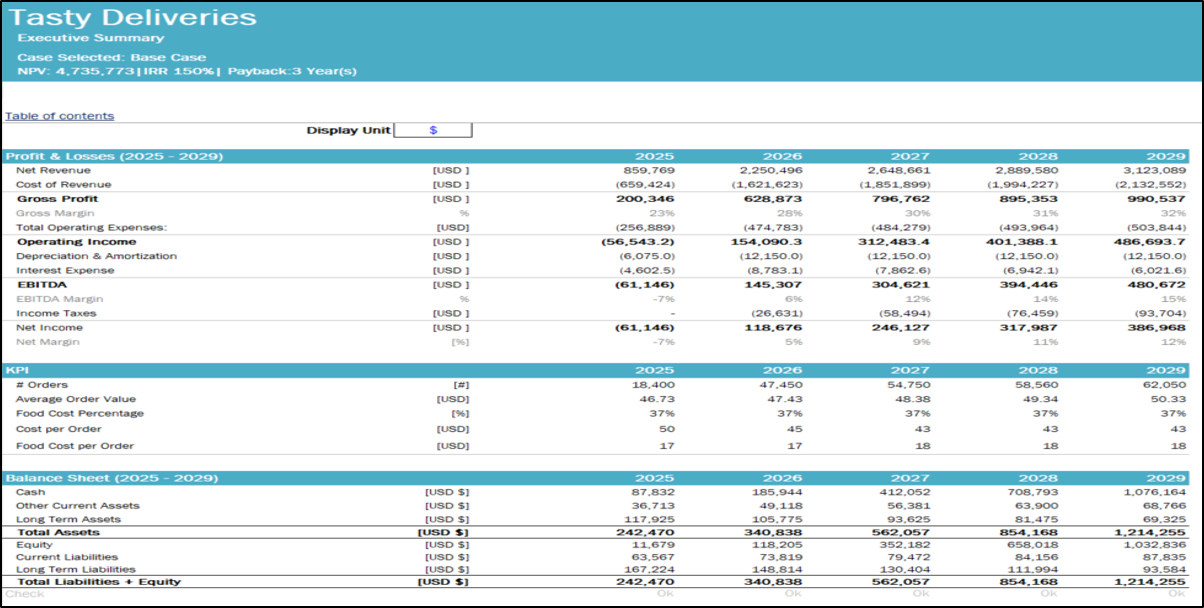Select the Case Selected: Base Case text
The image size is (1204, 608).
(112, 57)
